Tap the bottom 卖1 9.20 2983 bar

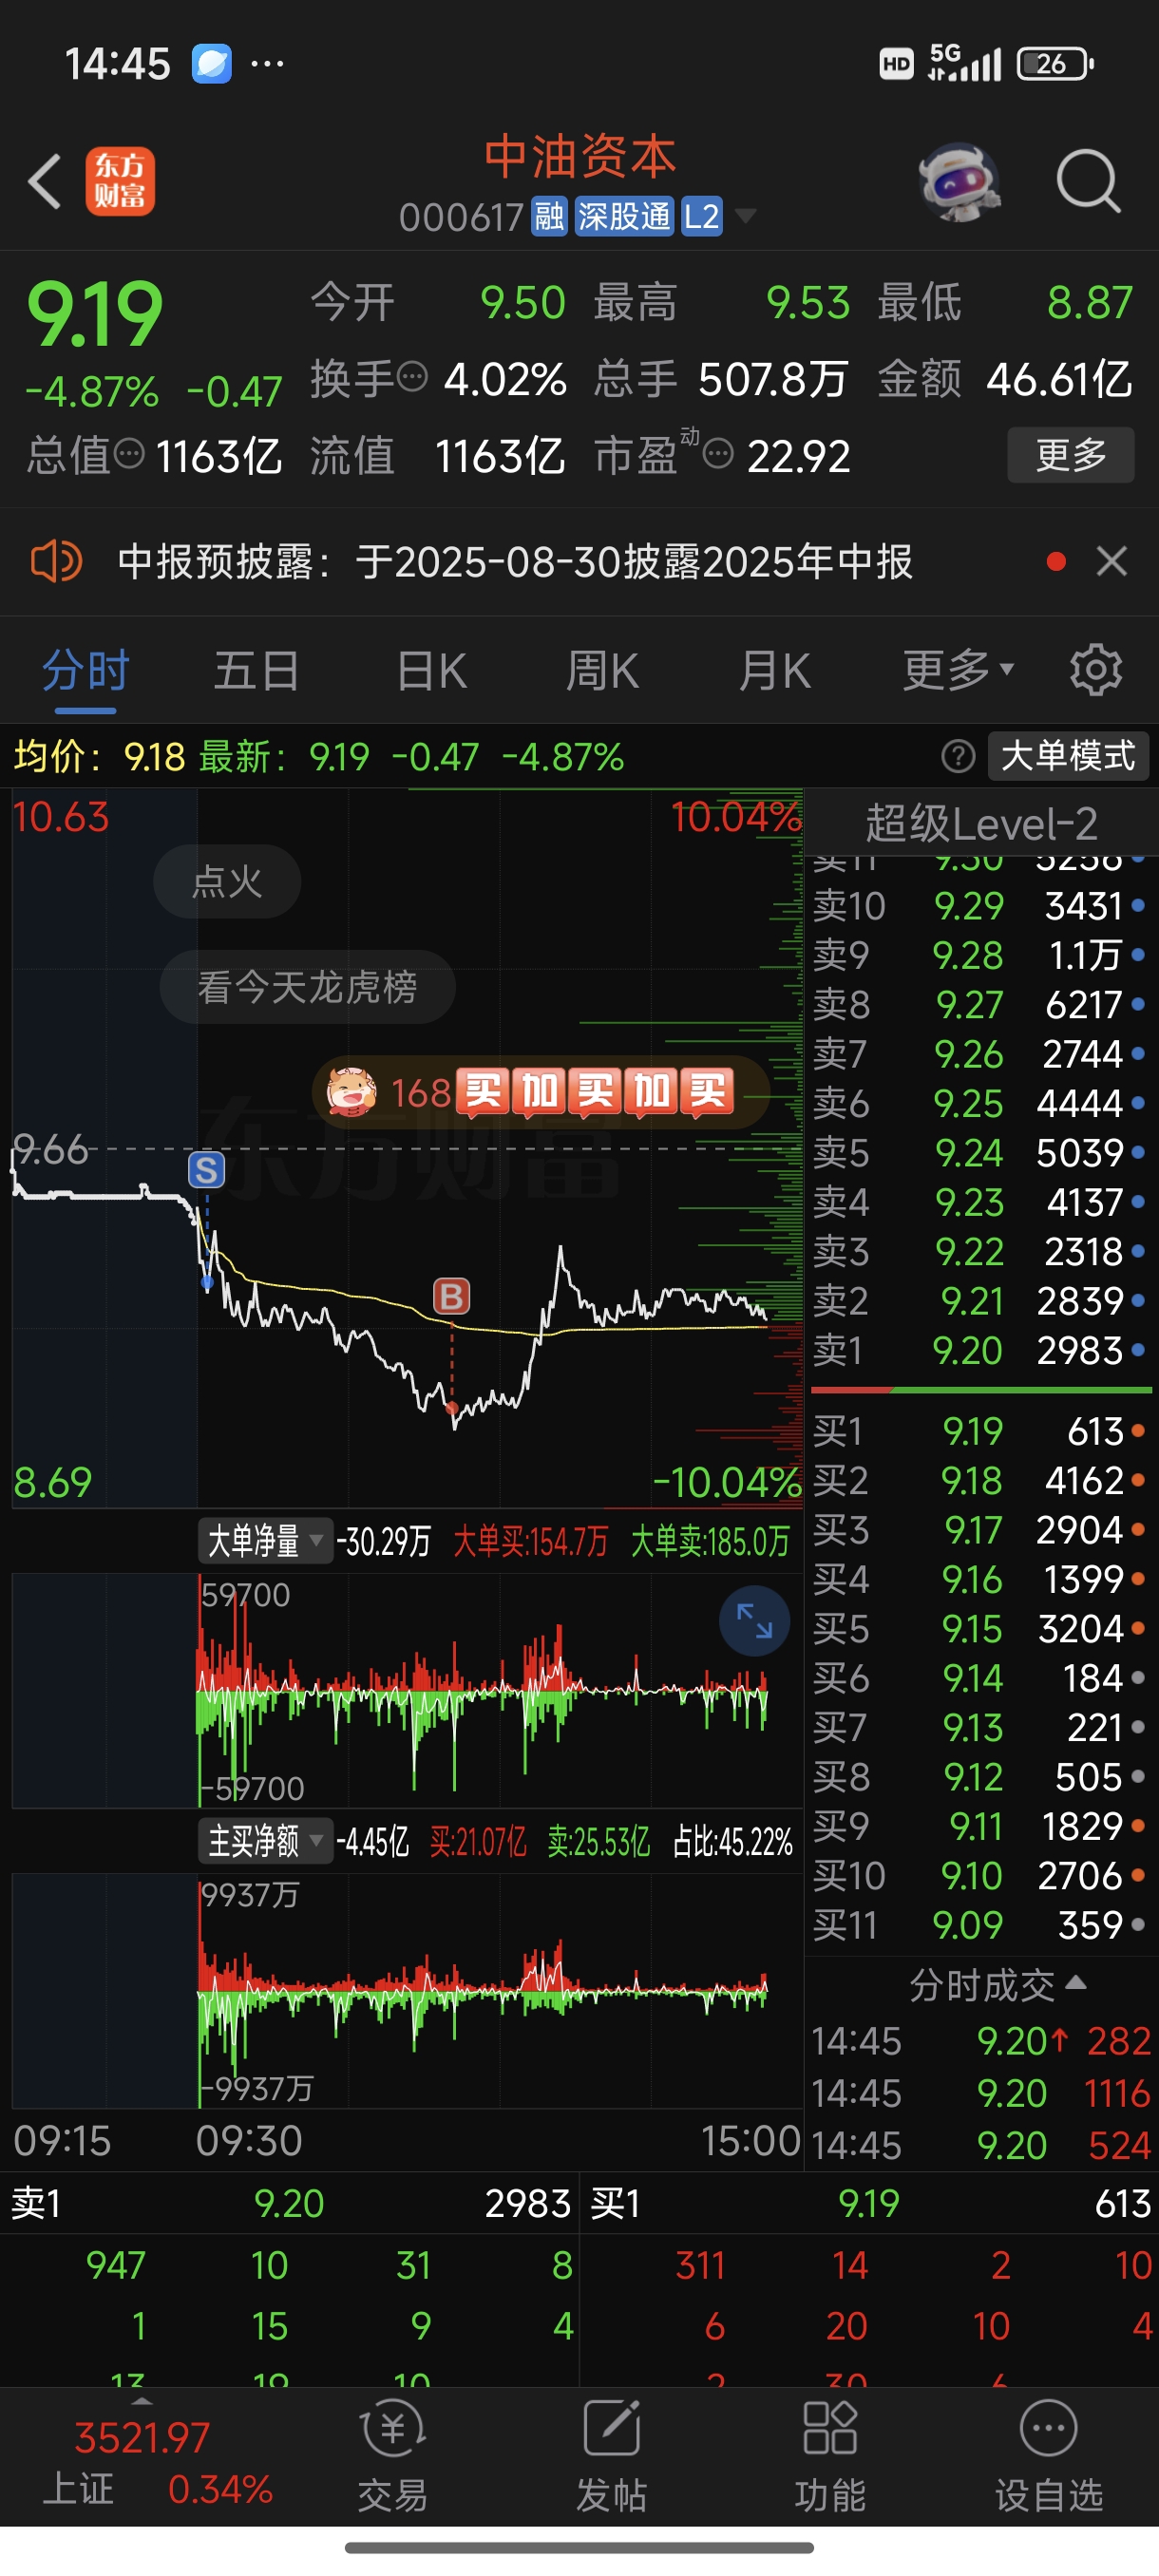tap(290, 2203)
